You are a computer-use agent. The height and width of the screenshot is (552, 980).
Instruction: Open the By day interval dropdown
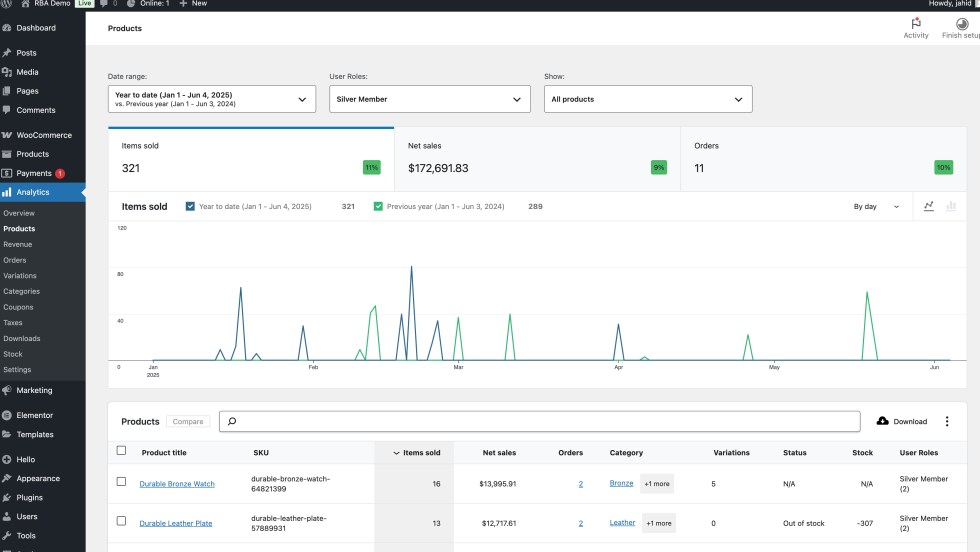click(x=876, y=206)
